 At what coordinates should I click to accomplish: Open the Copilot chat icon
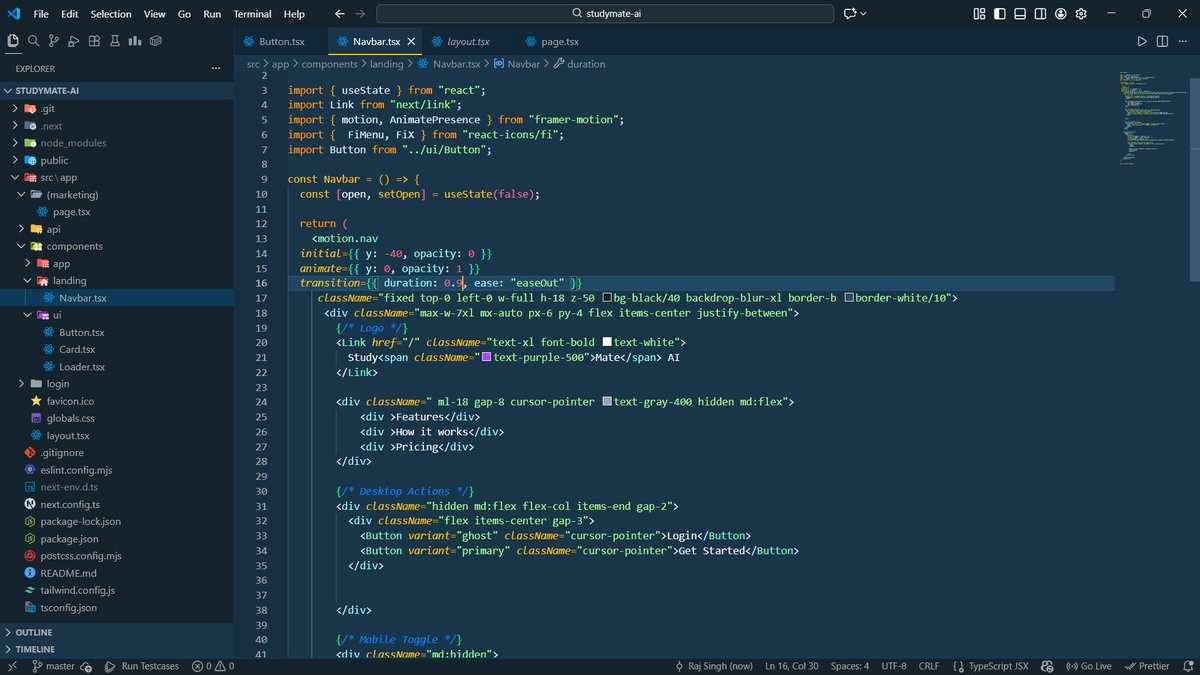pyautogui.click(x=850, y=14)
